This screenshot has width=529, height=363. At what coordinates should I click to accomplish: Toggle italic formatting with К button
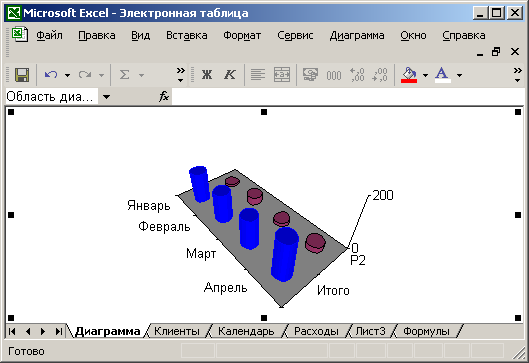(230, 75)
